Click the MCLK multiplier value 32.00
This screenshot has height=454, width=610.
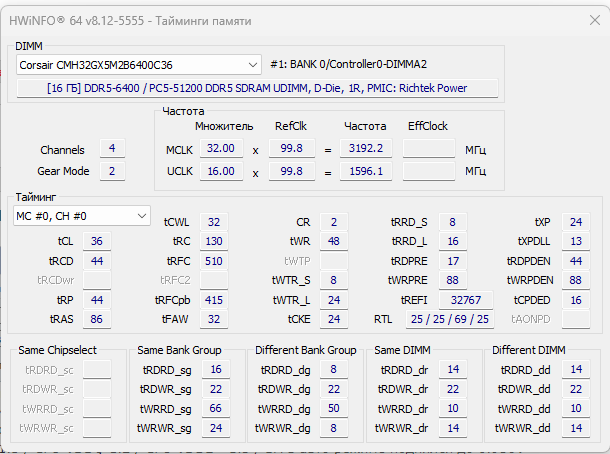point(221,148)
